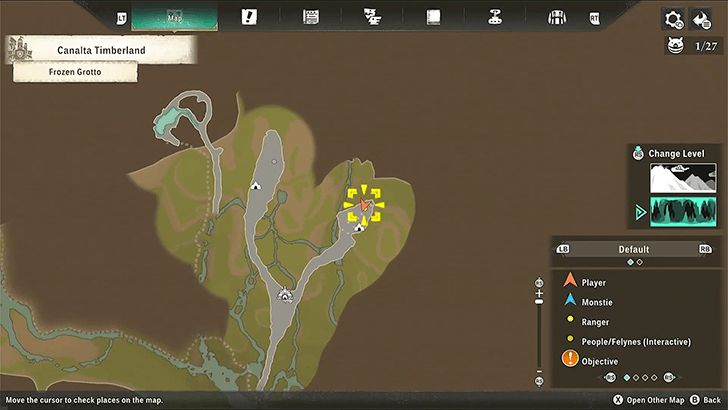
Task: Open the book icon tab
Action: click(x=433, y=17)
